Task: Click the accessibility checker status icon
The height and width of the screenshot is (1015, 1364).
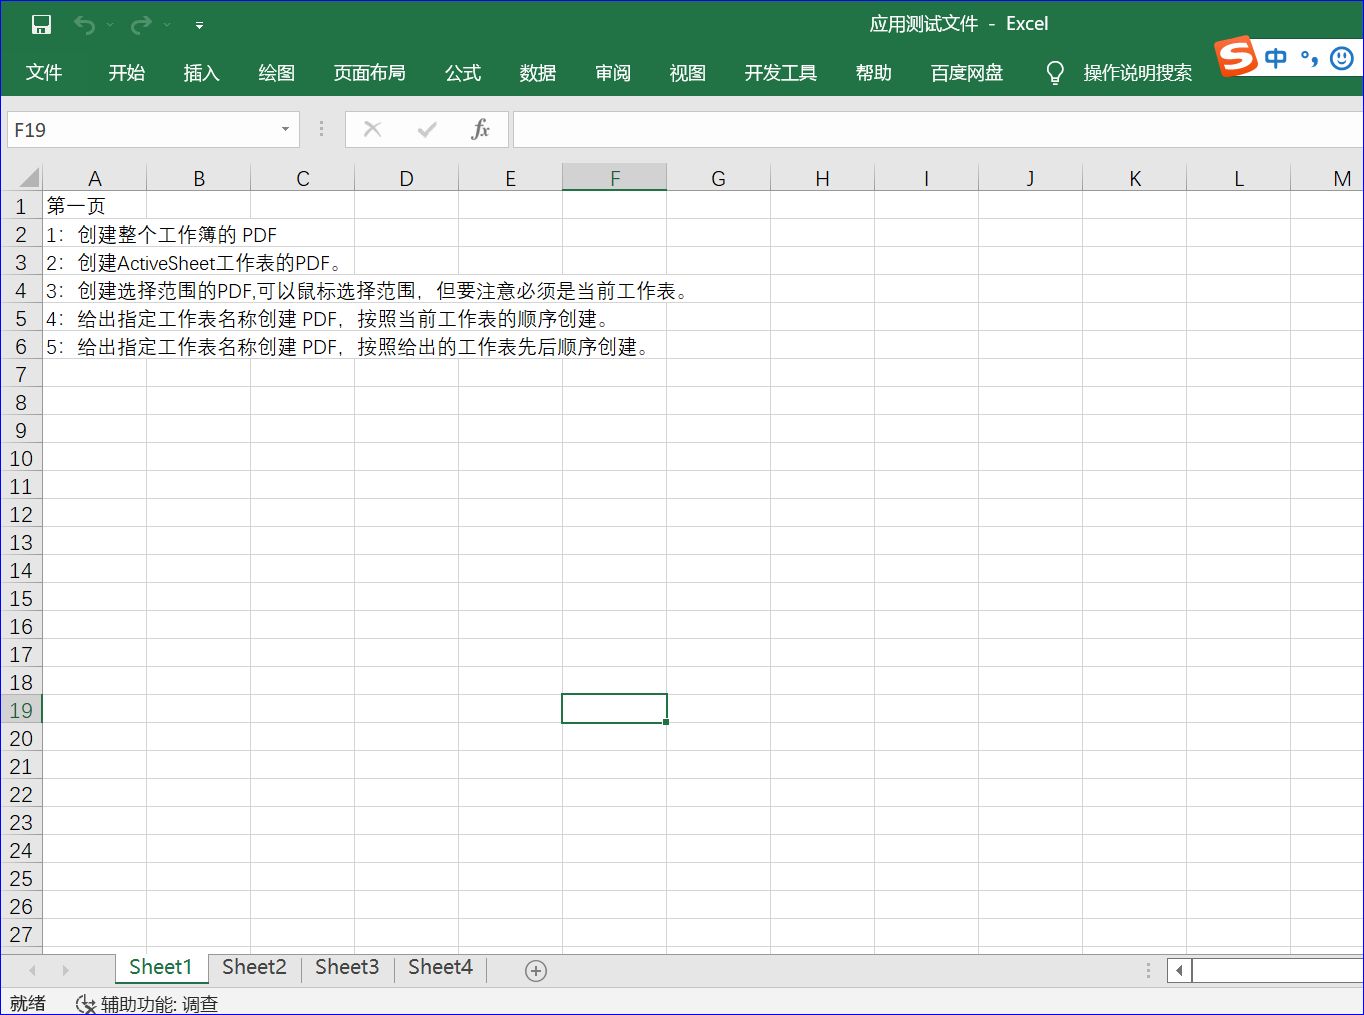Action: point(86,1004)
